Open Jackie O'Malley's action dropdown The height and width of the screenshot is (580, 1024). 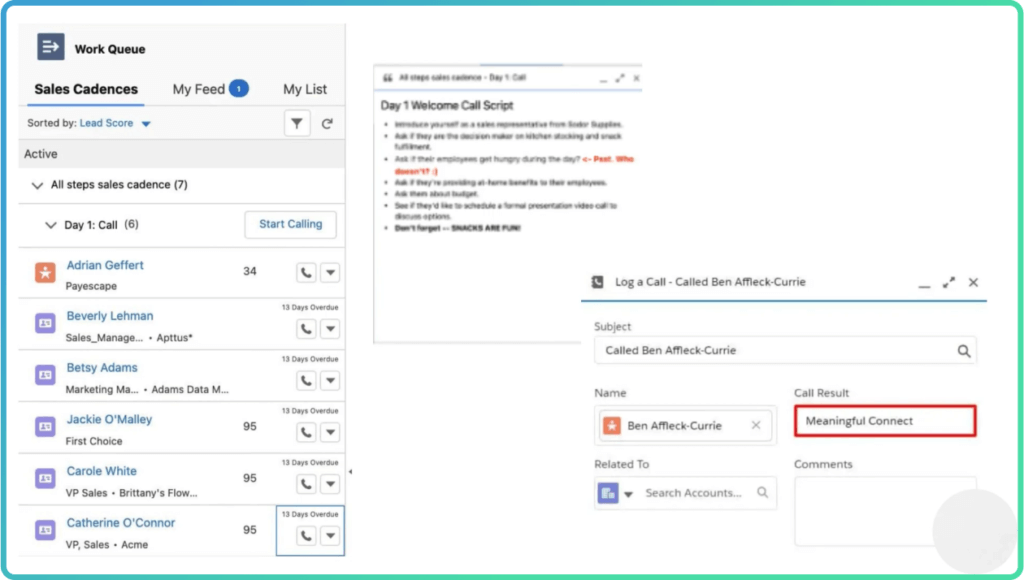pyautogui.click(x=330, y=432)
